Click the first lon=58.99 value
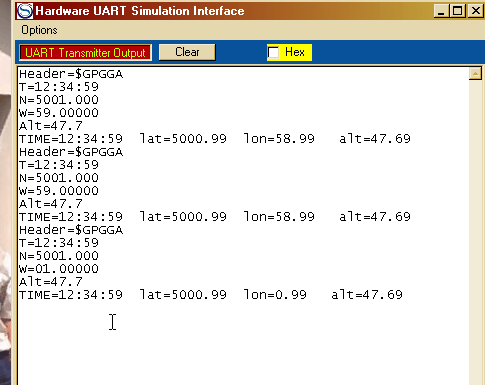The width and height of the screenshot is (485, 385). point(279,139)
